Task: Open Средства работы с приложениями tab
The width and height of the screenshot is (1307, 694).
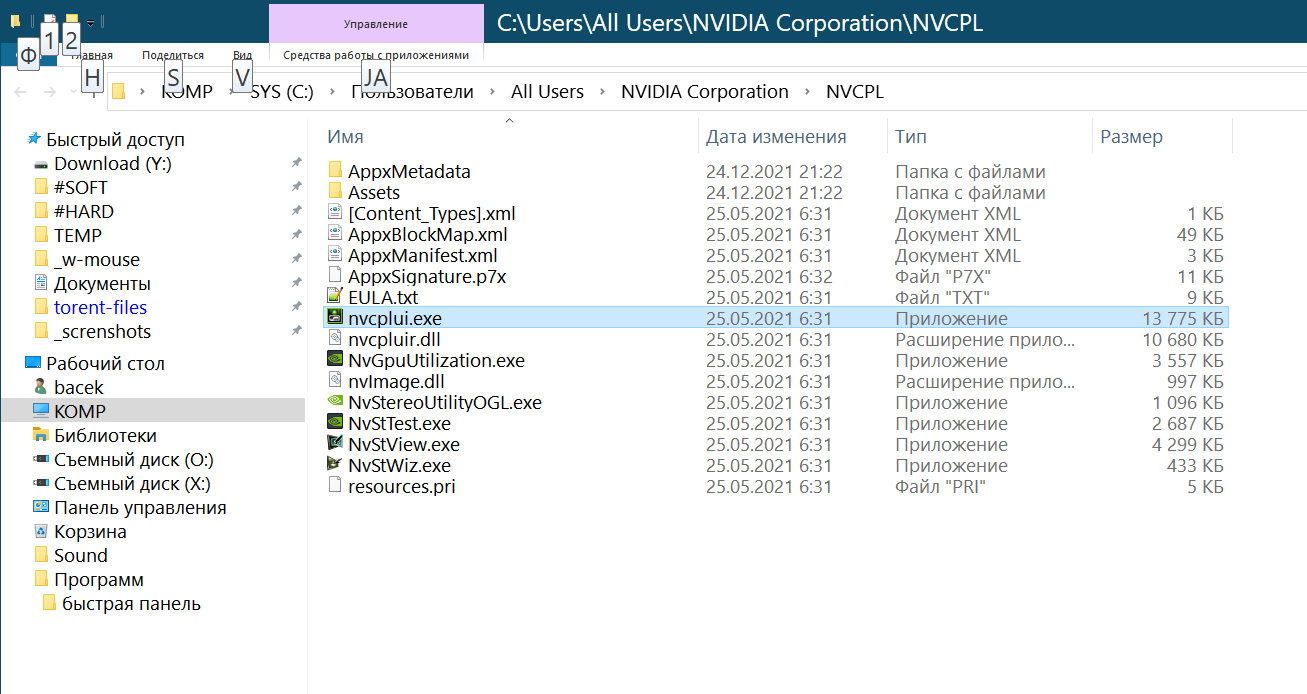Action: [376, 55]
